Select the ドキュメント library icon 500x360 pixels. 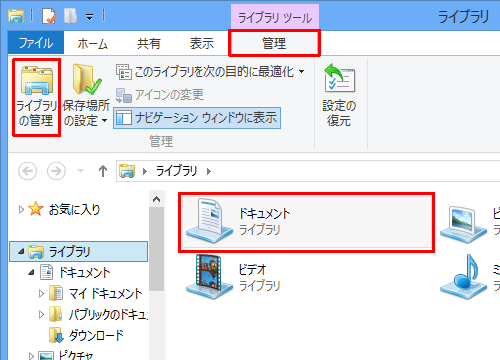coord(209,221)
